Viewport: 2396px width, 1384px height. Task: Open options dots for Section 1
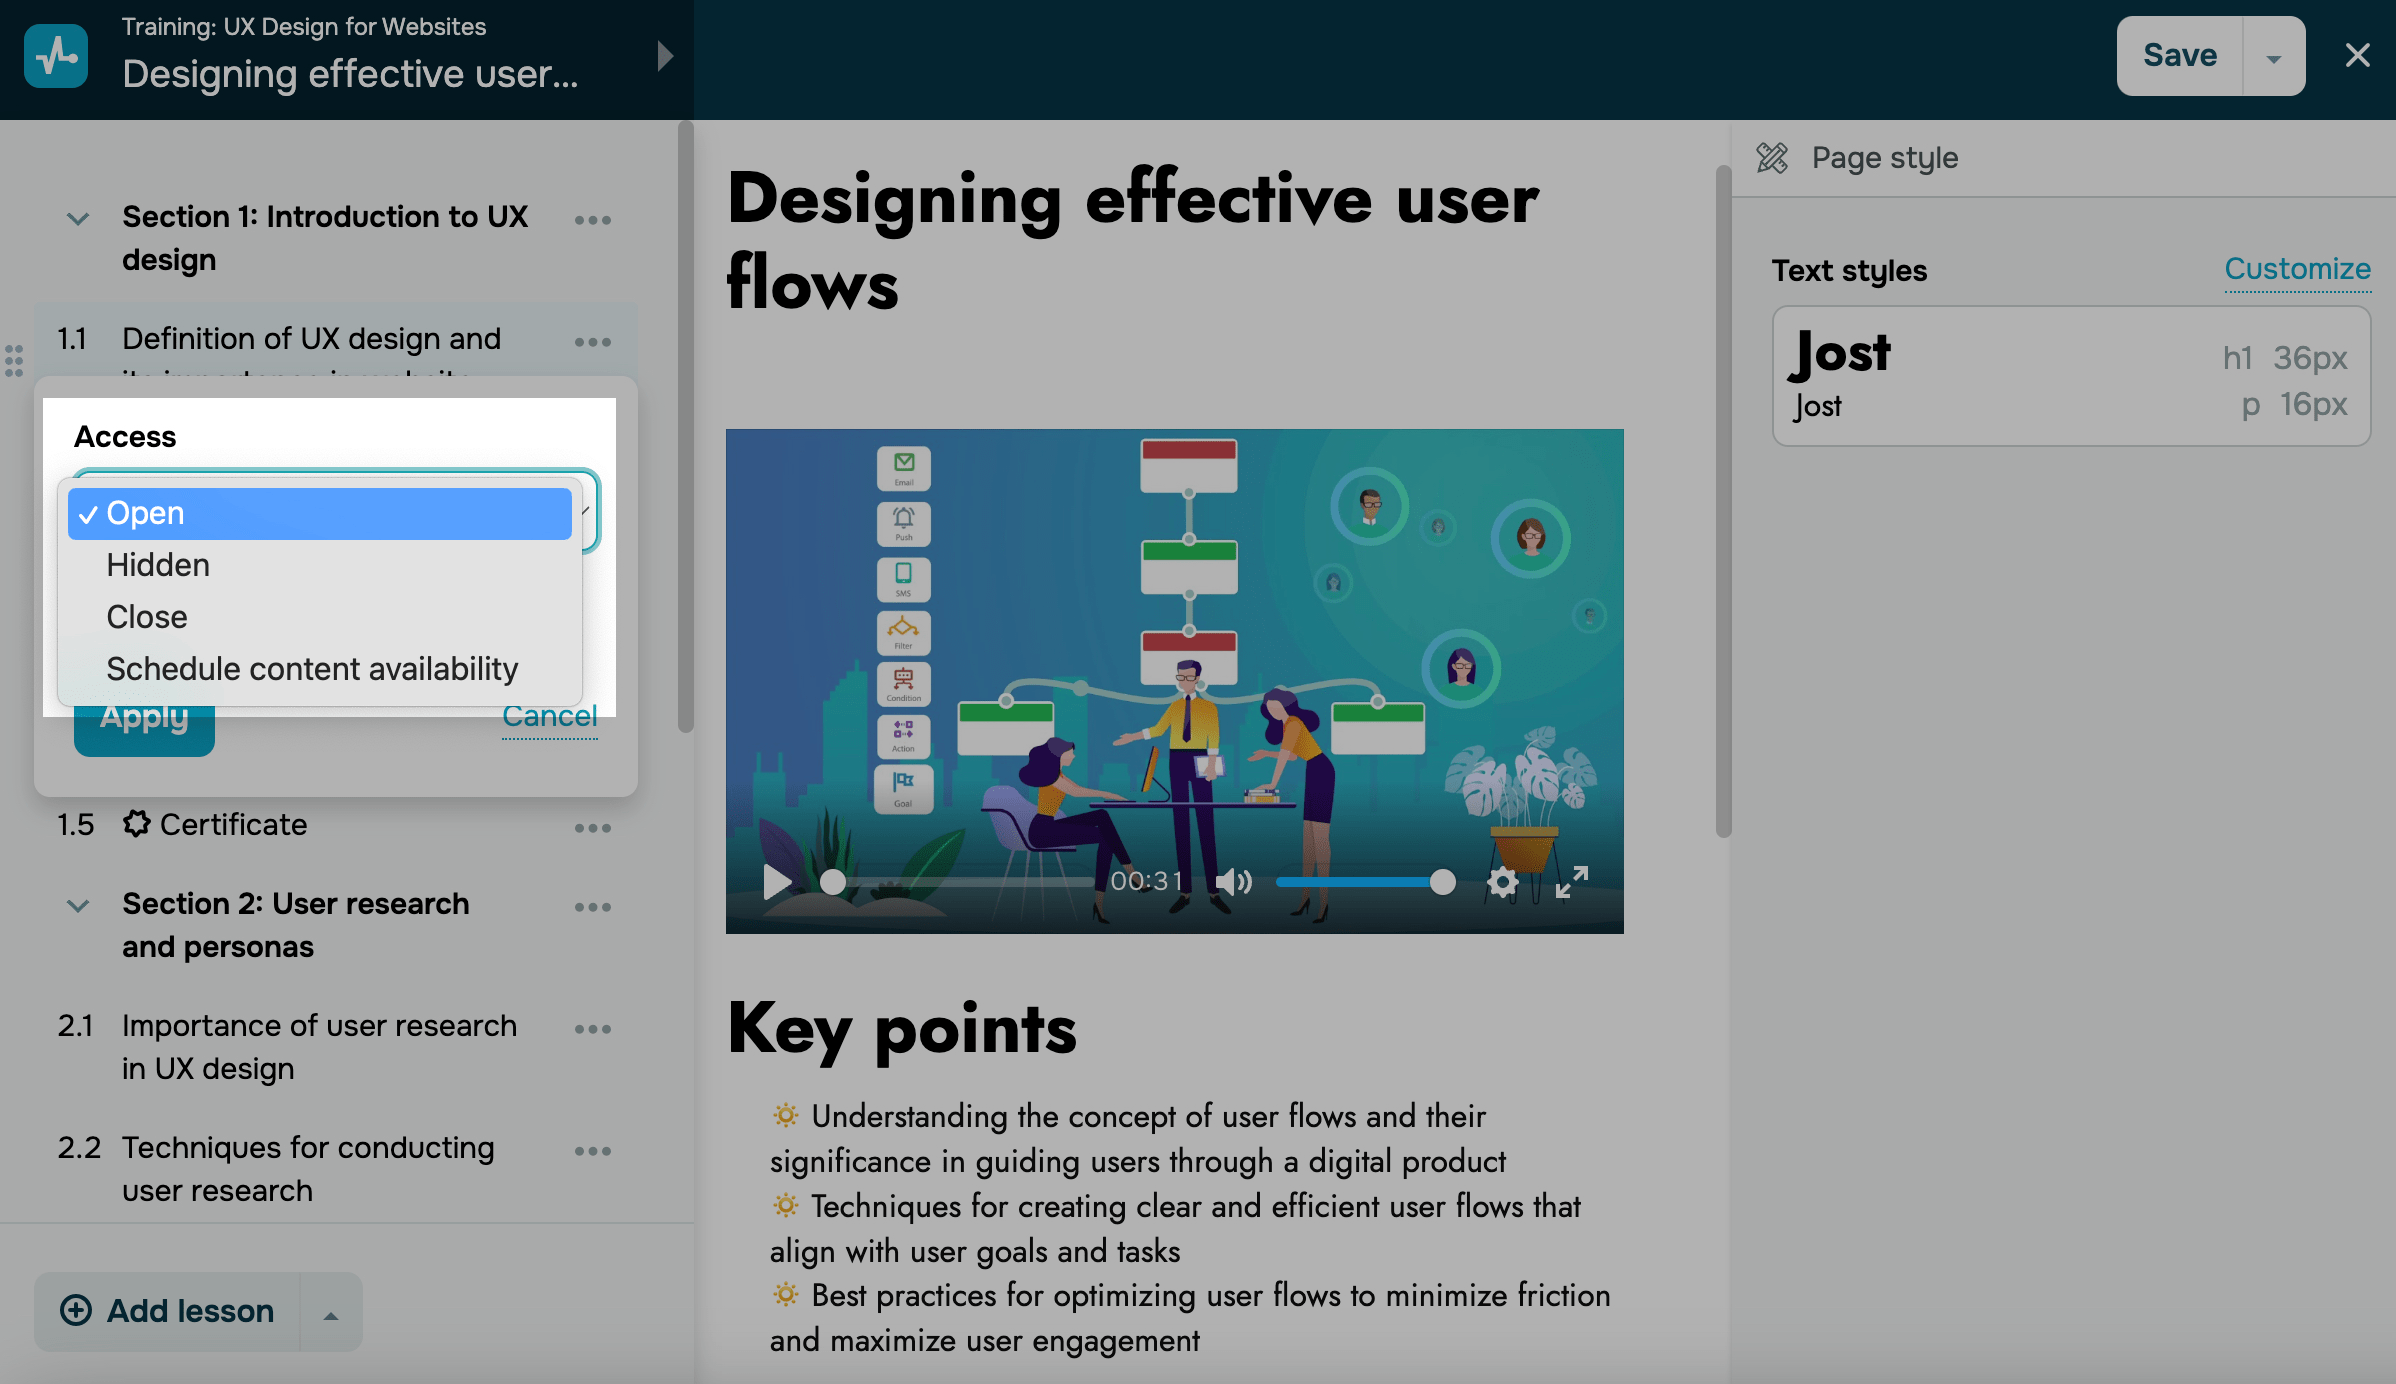(592, 220)
